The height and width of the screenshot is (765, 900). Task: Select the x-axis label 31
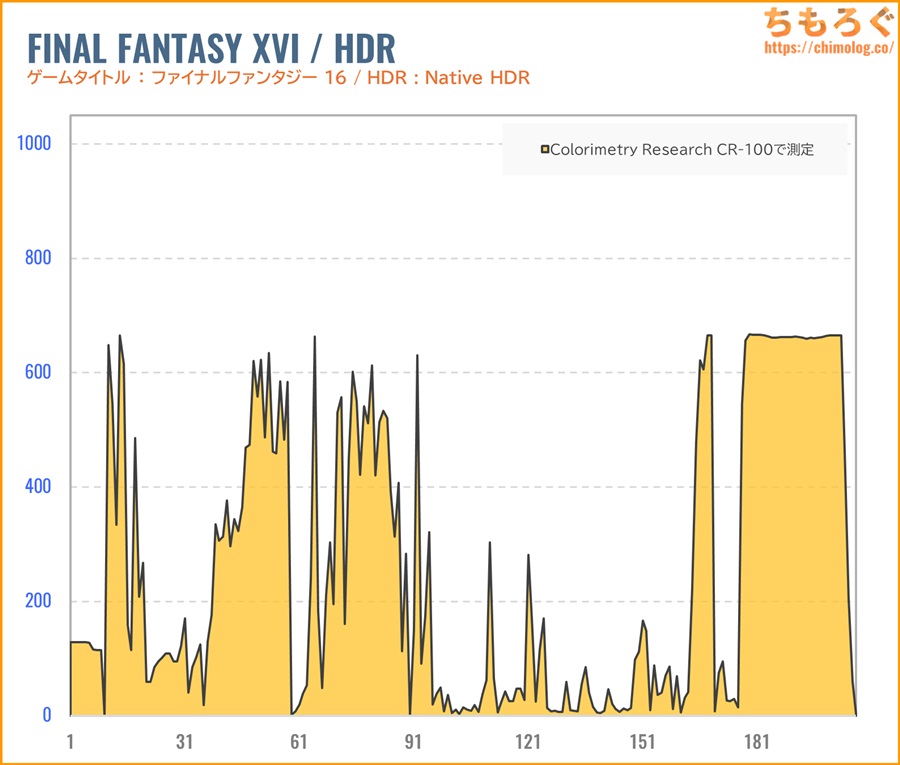pos(184,742)
